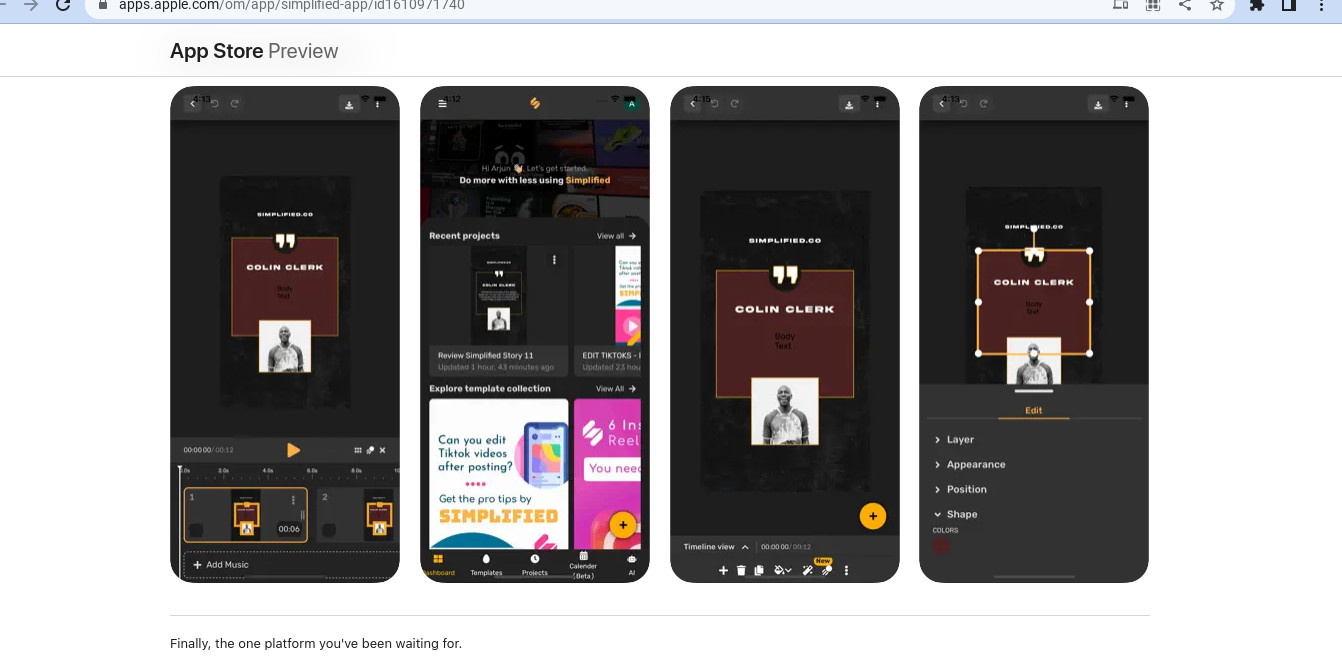
Task: Open the Chrome three-dot menu
Action: click(x=1323, y=5)
